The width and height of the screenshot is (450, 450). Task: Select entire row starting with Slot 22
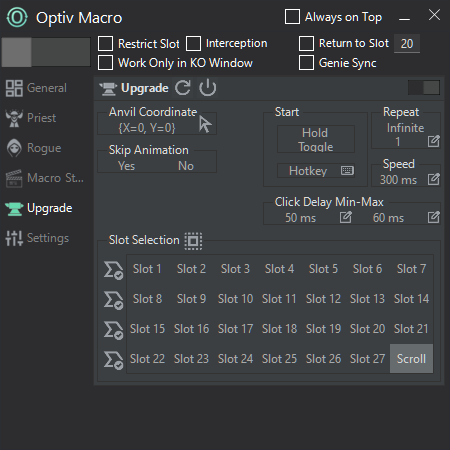click(113, 360)
